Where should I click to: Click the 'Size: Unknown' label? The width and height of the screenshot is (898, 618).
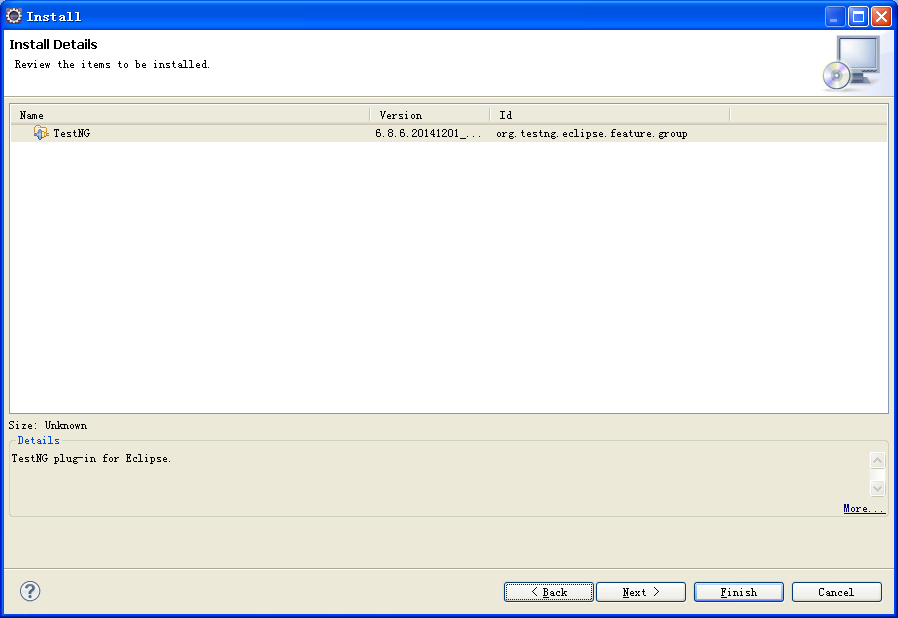point(48,426)
